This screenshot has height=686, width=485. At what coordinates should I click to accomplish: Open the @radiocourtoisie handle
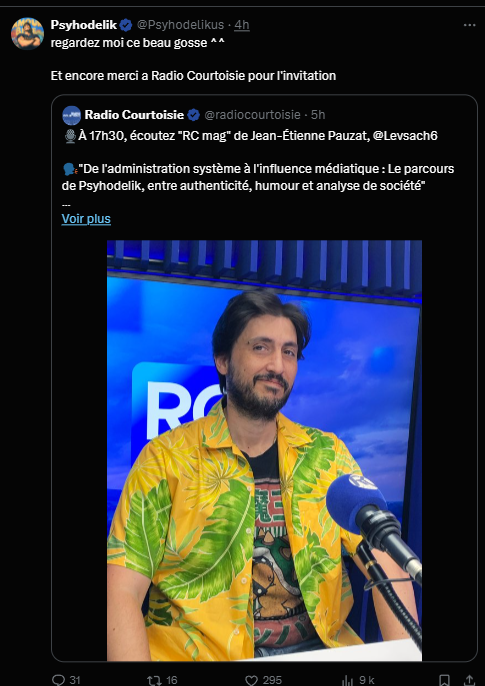[252, 115]
